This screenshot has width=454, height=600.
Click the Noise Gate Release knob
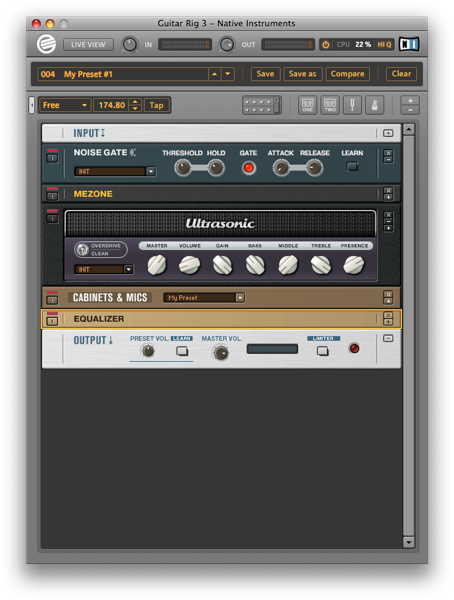315,168
